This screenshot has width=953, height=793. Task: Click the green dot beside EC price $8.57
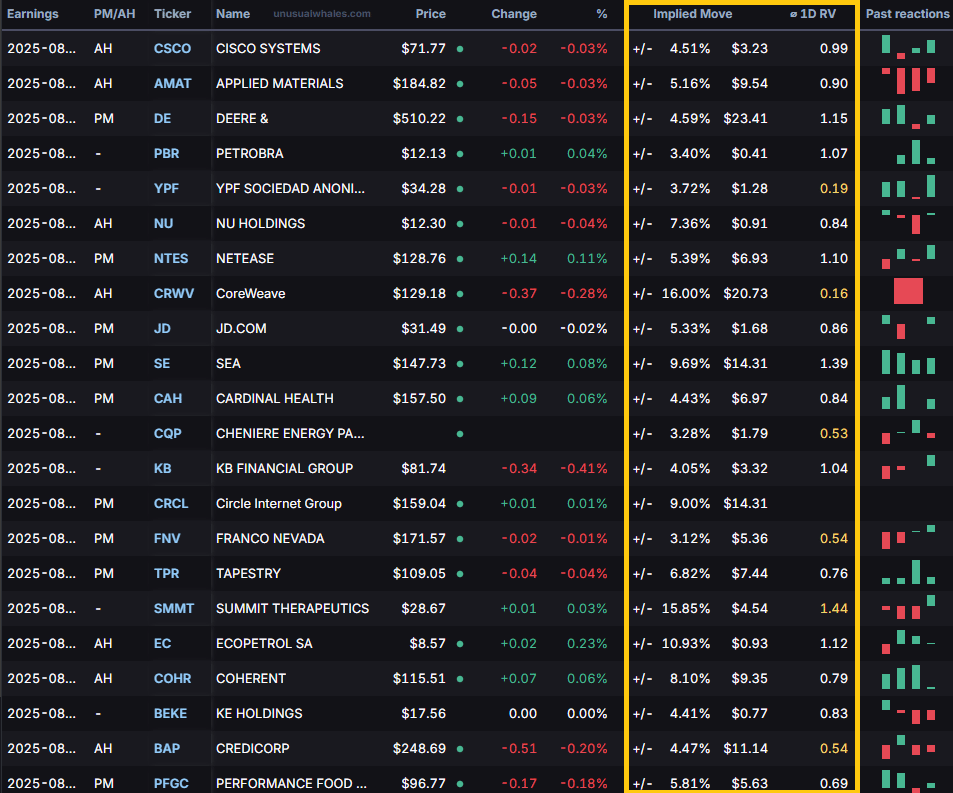pyautogui.click(x=460, y=644)
